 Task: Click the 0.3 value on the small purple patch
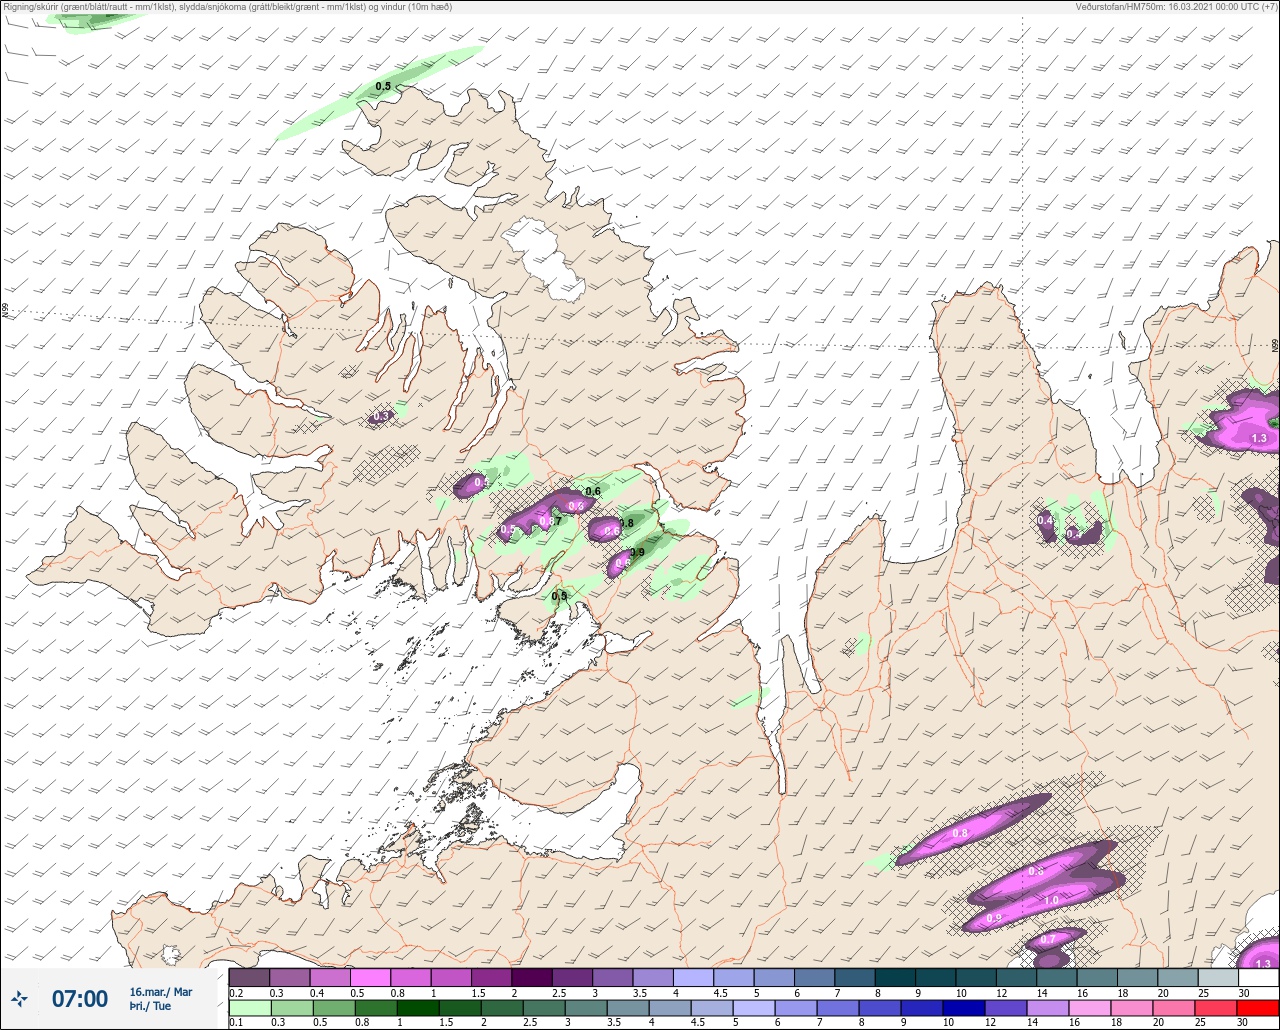(381, 416)
